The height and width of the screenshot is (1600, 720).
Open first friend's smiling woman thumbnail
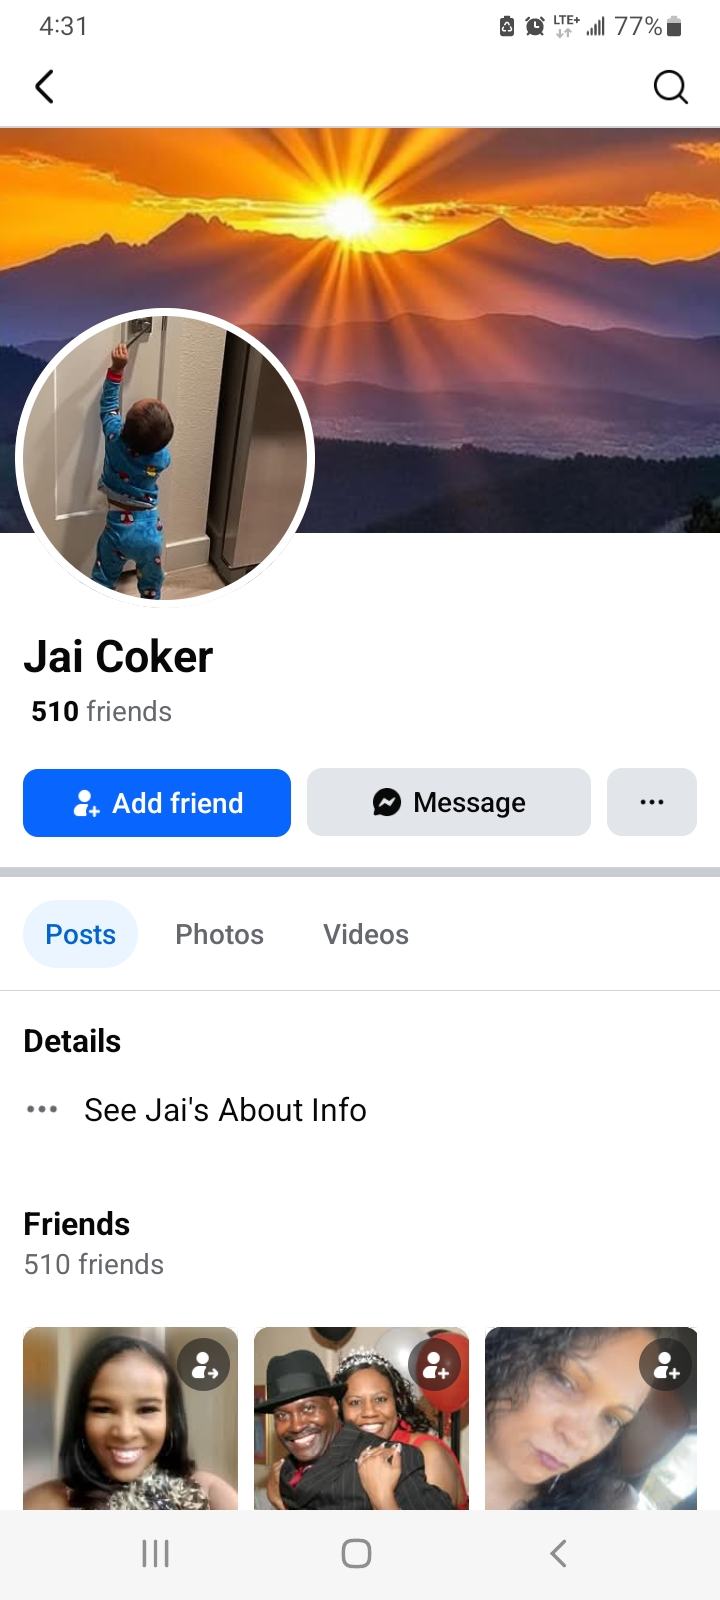(x=130, y=1418)
